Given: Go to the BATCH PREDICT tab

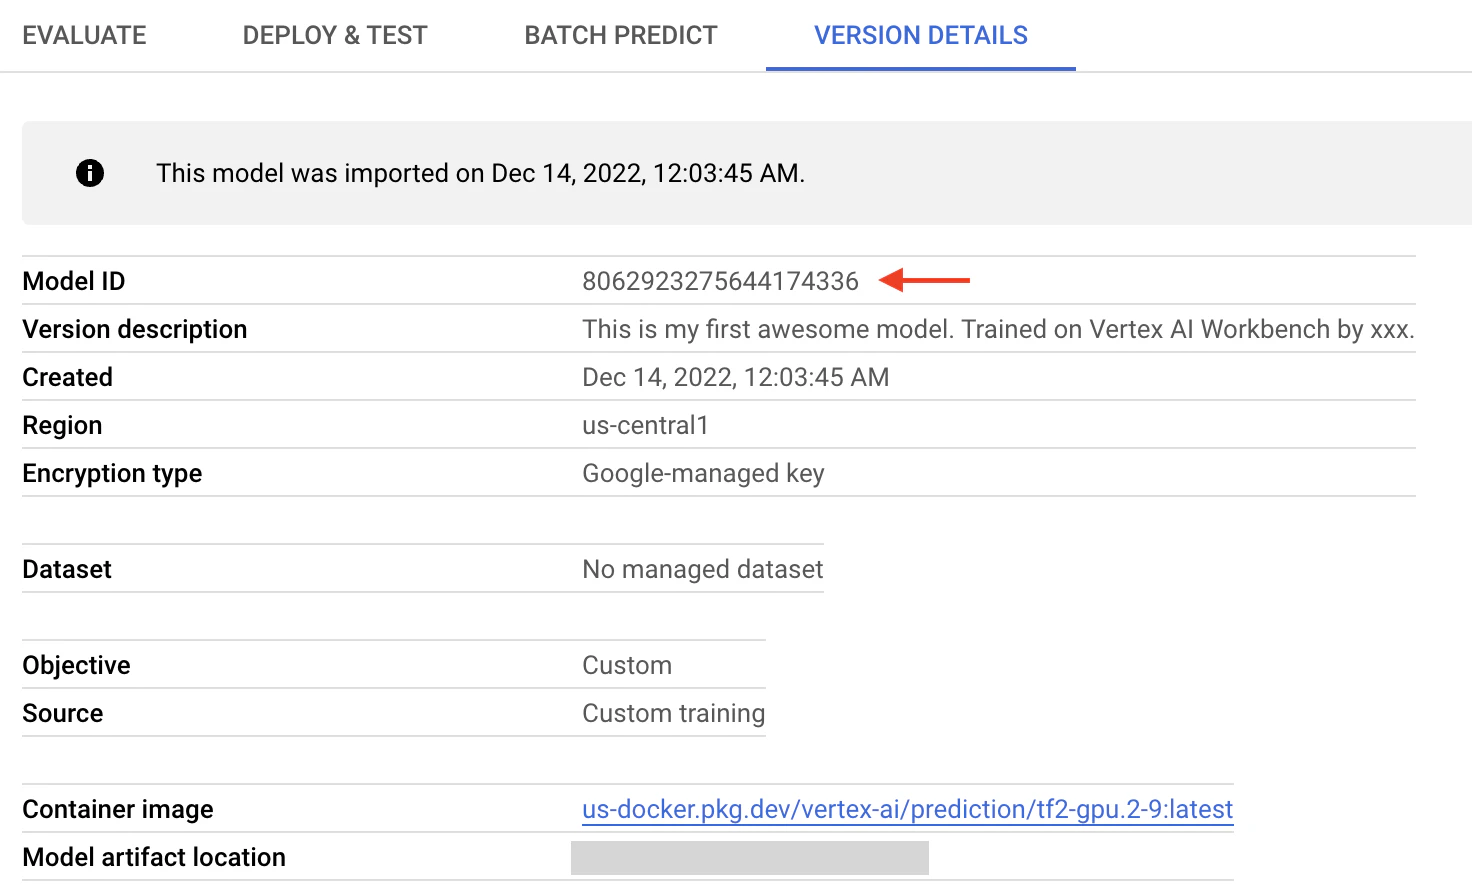Looking at the screenshot, I should [621, 35].
